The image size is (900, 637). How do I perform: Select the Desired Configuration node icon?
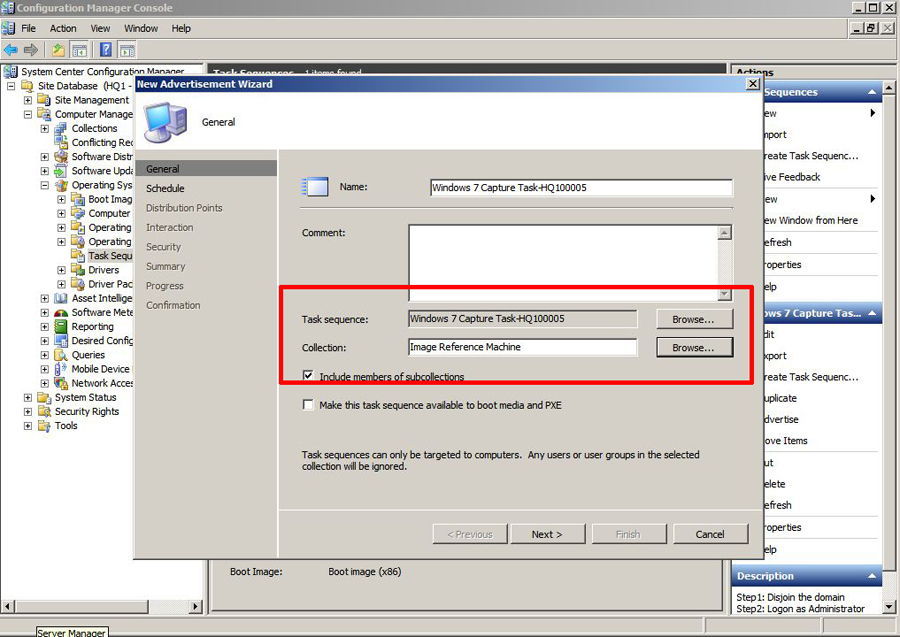click(61, 341)
